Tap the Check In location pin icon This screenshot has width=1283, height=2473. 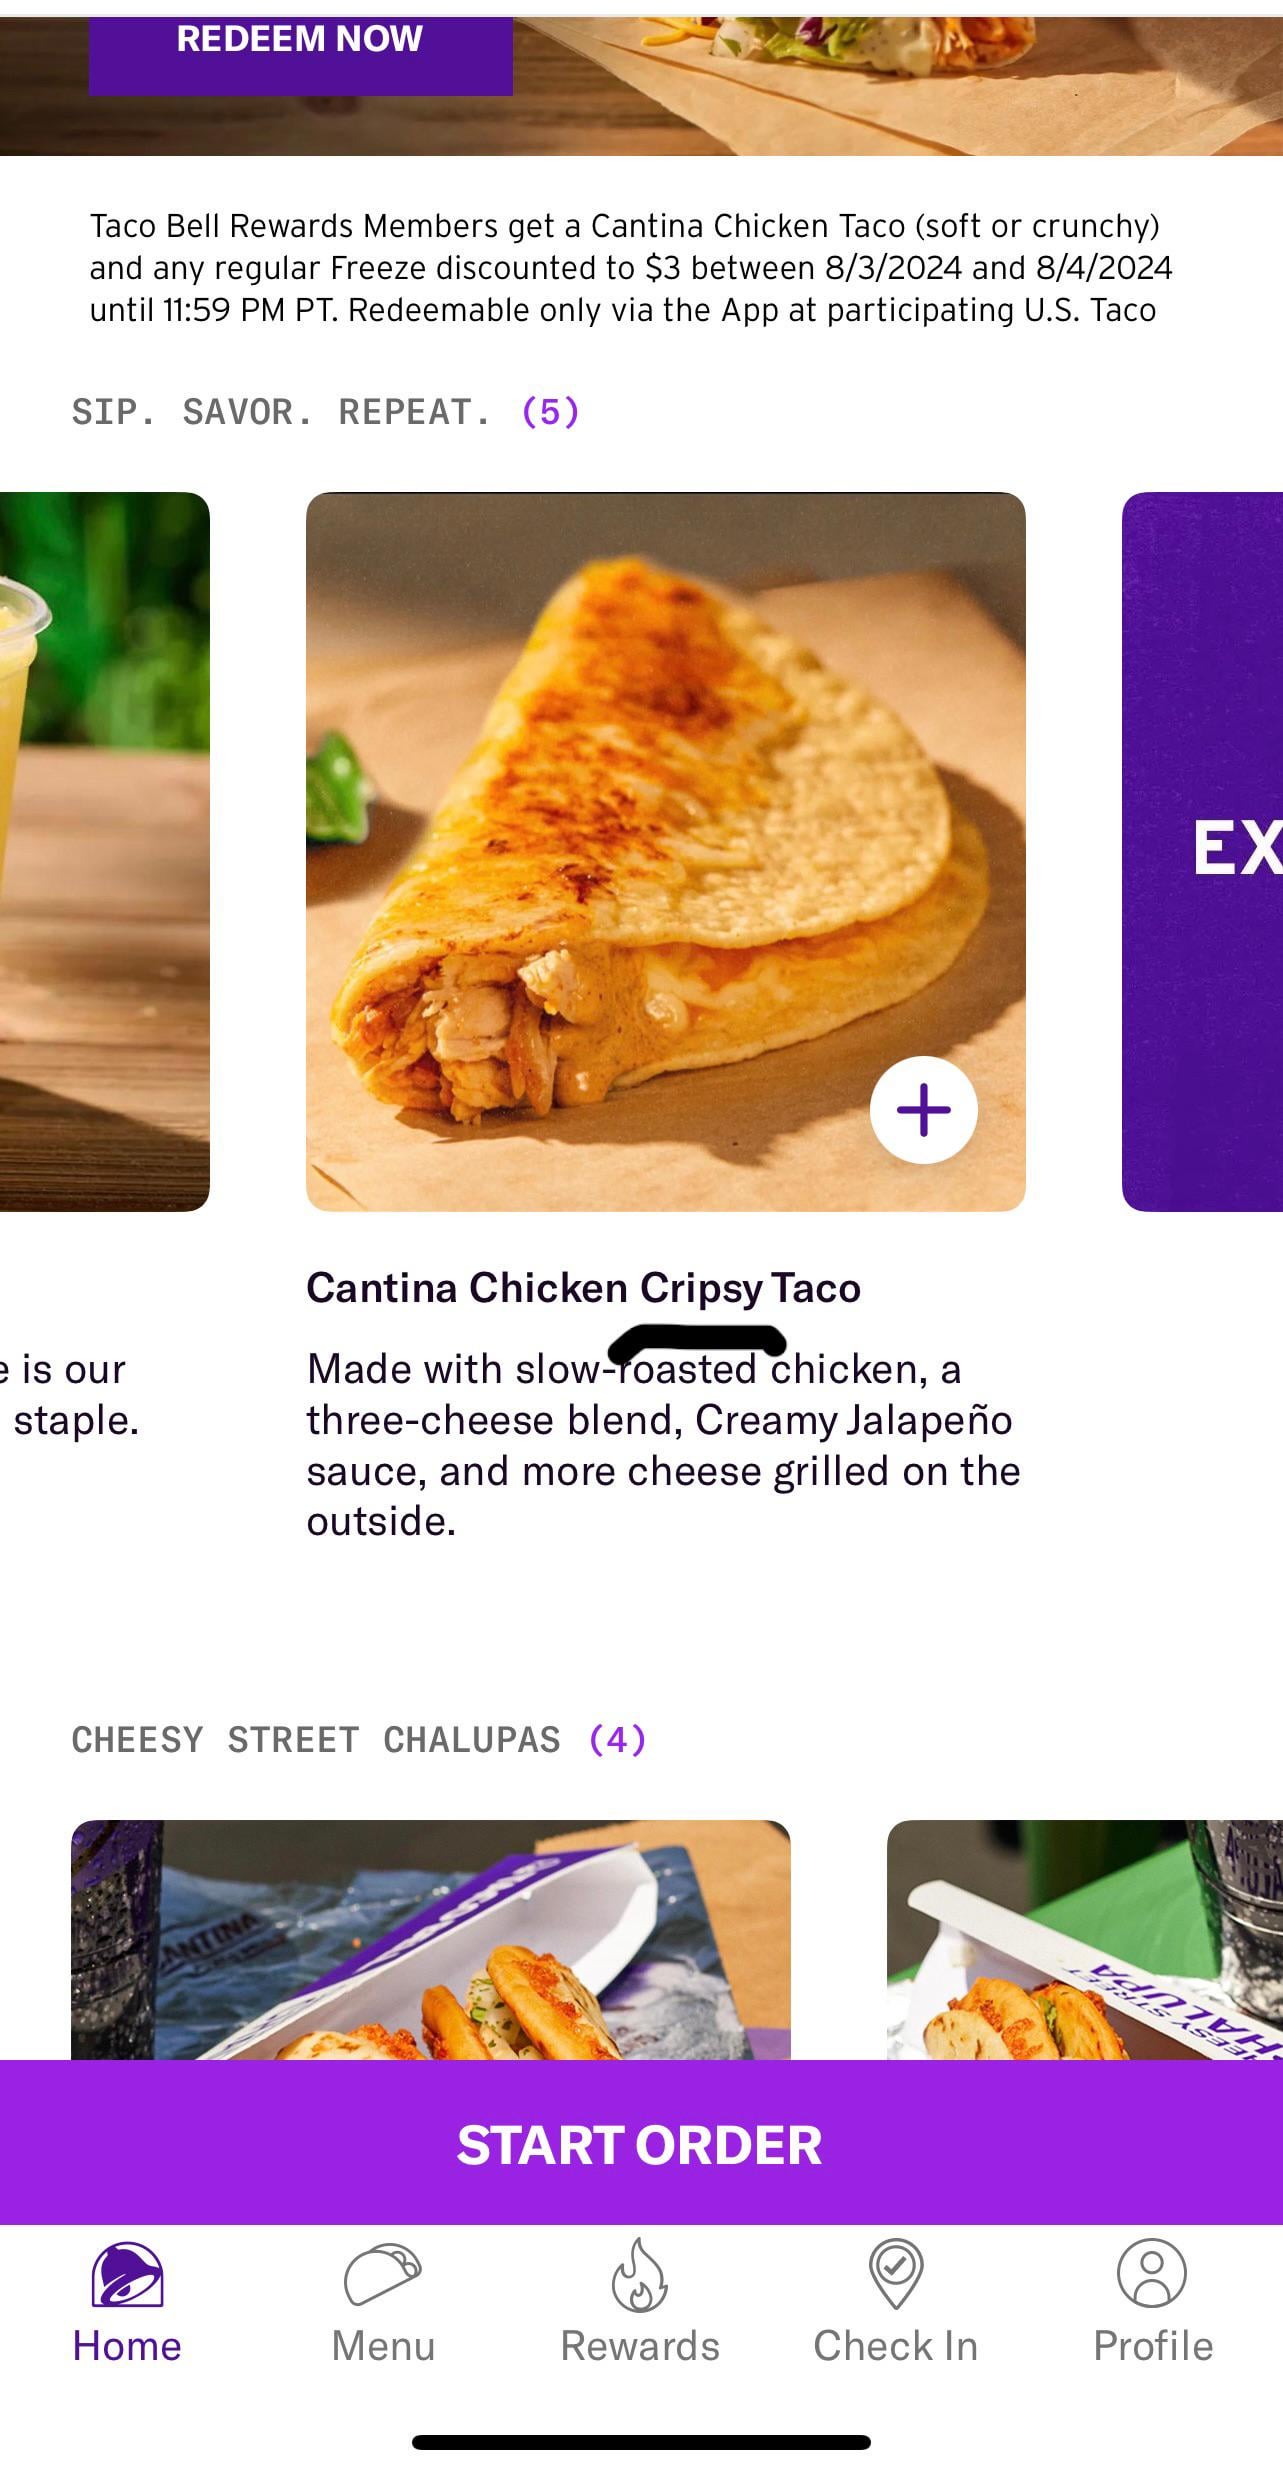point(895,2272)
